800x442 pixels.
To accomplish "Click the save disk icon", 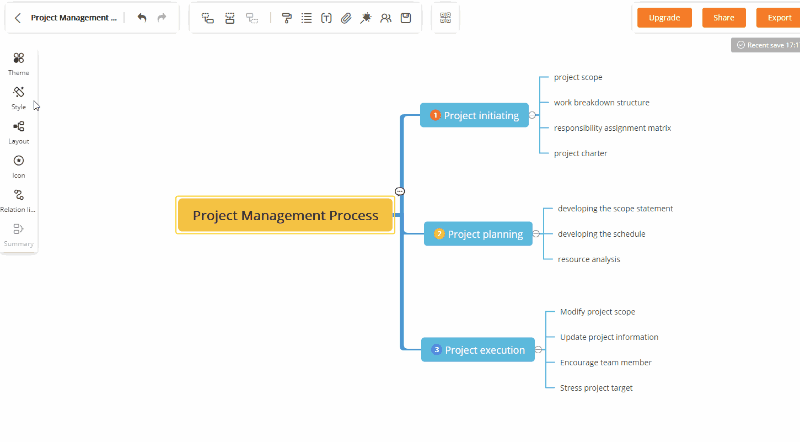I will tap(405, 18).
